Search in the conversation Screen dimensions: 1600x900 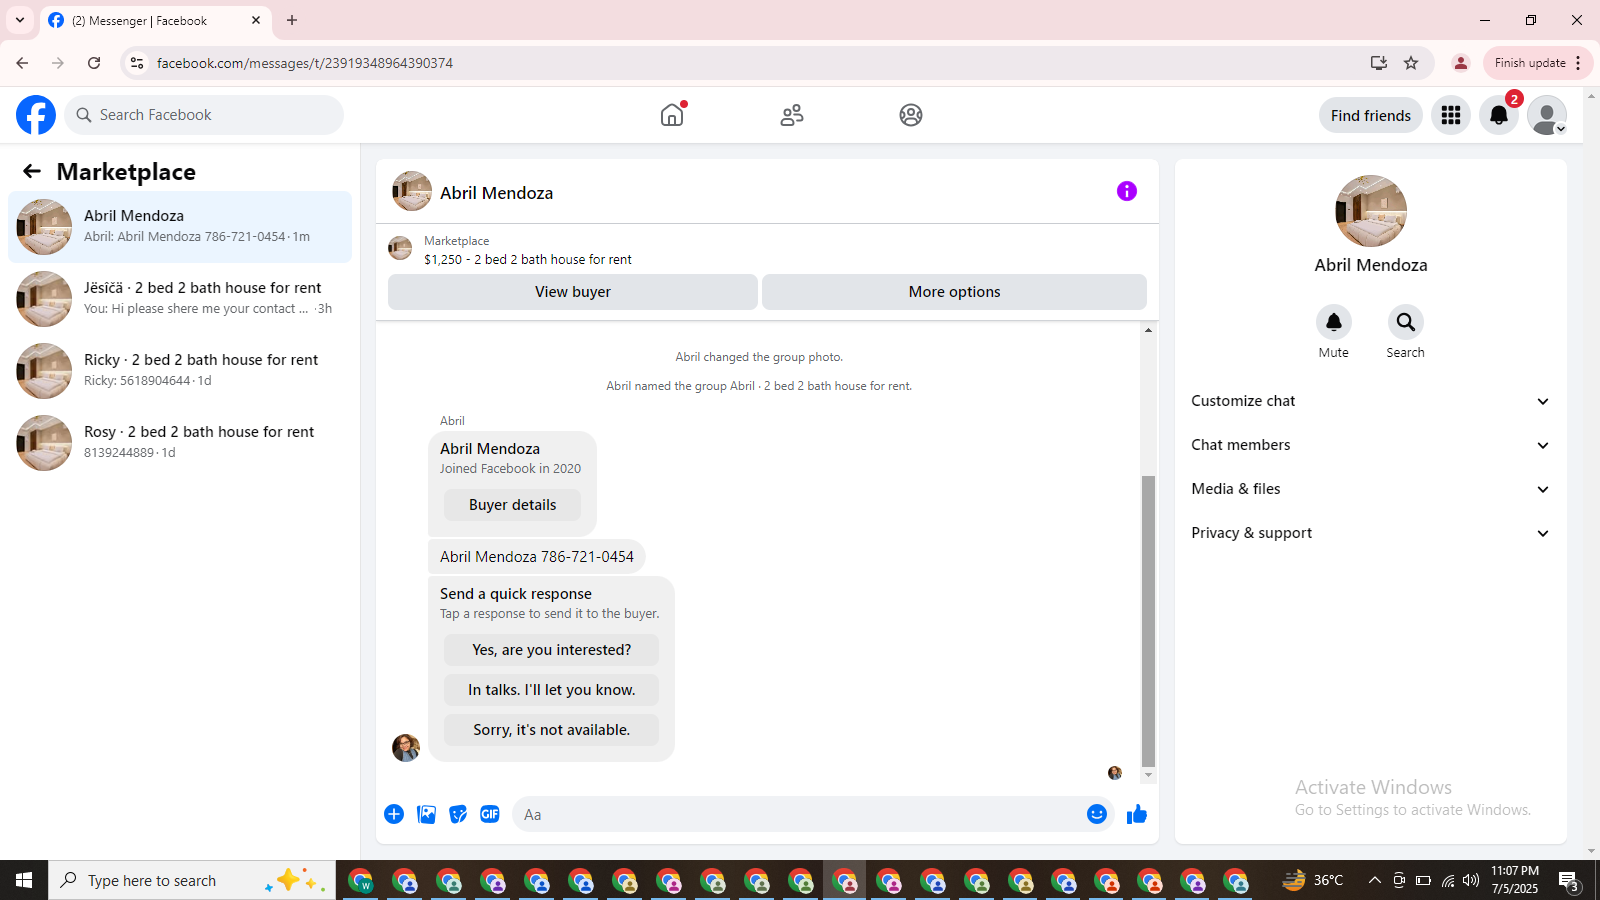click(x=1406, y=322)
